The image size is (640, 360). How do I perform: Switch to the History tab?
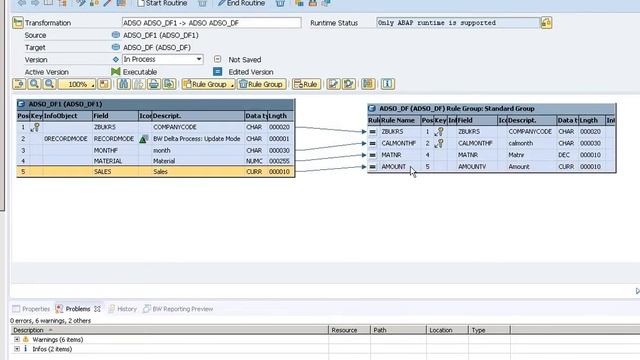[x=122, y=309]
